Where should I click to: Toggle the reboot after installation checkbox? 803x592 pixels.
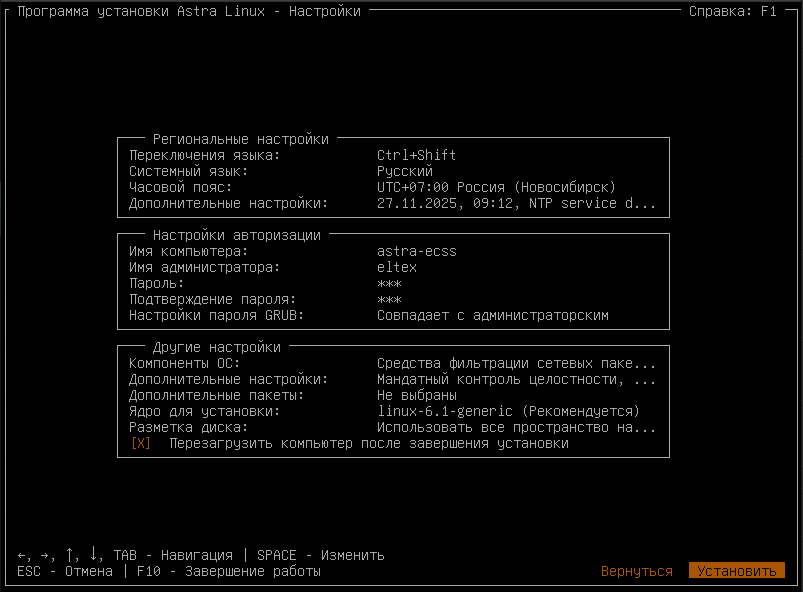[x=141, y=443]
